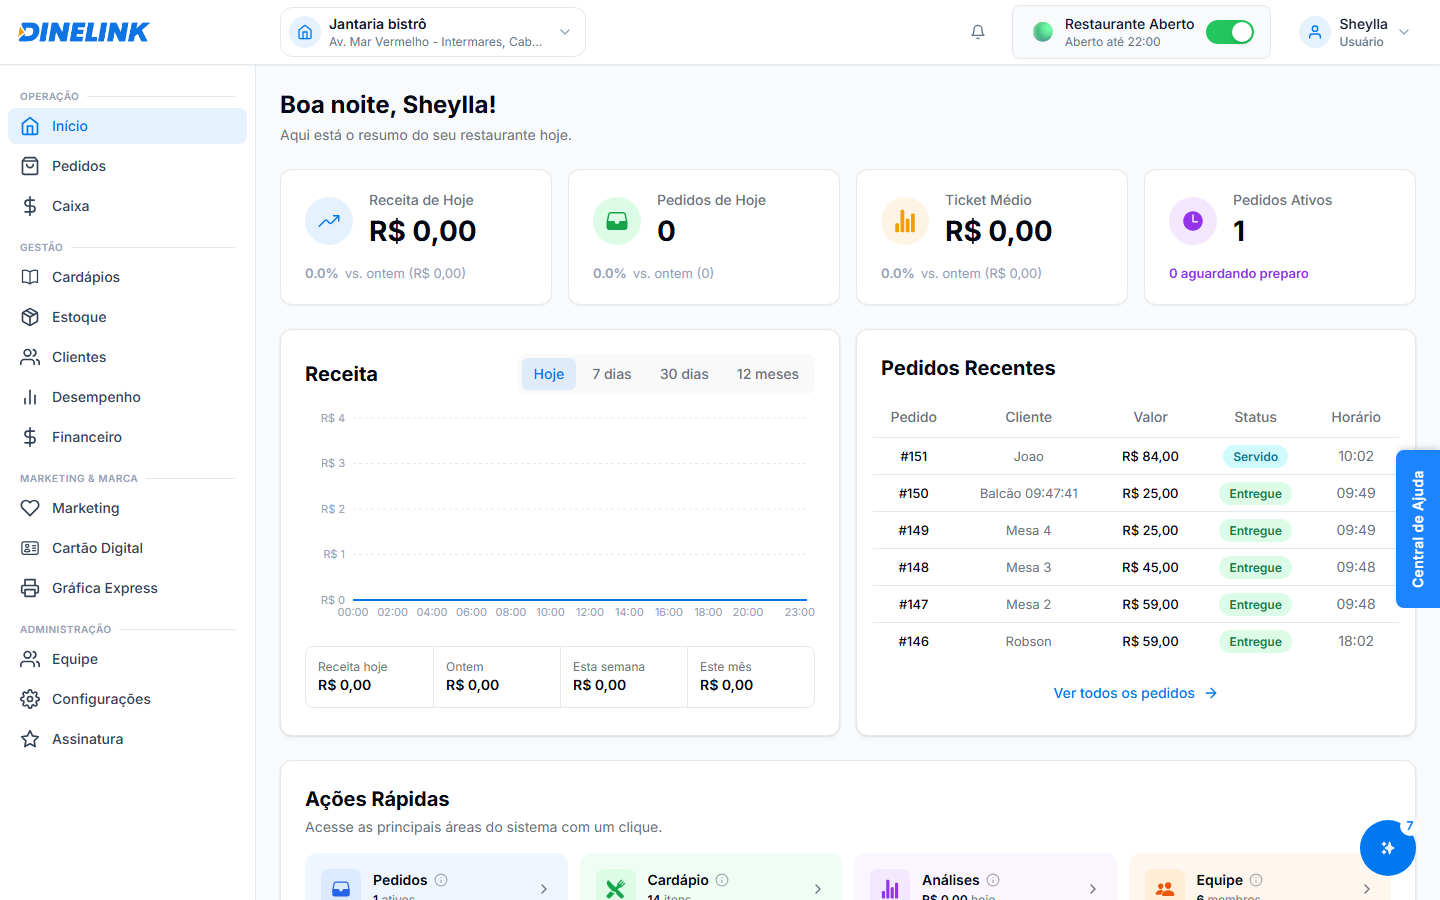
Task: Open Cardápios in the sidebar
Action: coord(127,277)
